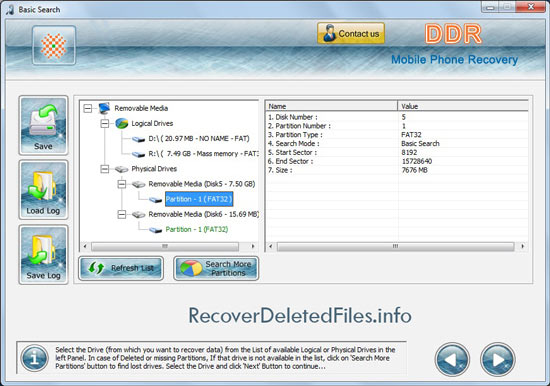Select drive R:\ 7.49 GB Mass memory

coord(203,154)
